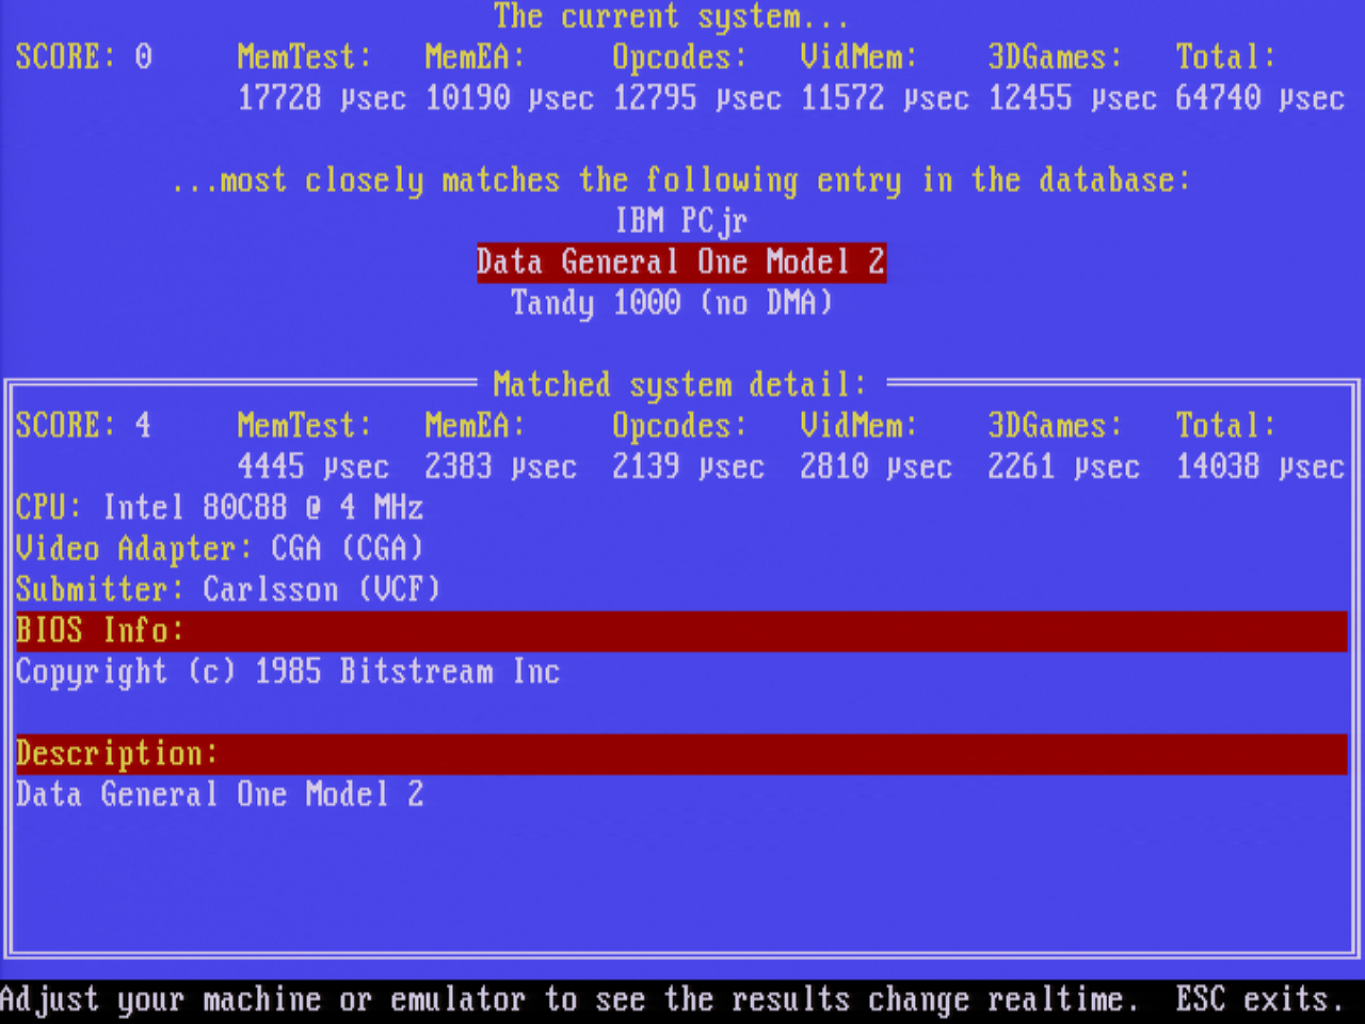Image resolution: width=1365 pixels, height=1024 pixels.
Task: Select the Tandy 1000 (no DMA) entry
Action: pyautogui.click(x=672, y=303)
